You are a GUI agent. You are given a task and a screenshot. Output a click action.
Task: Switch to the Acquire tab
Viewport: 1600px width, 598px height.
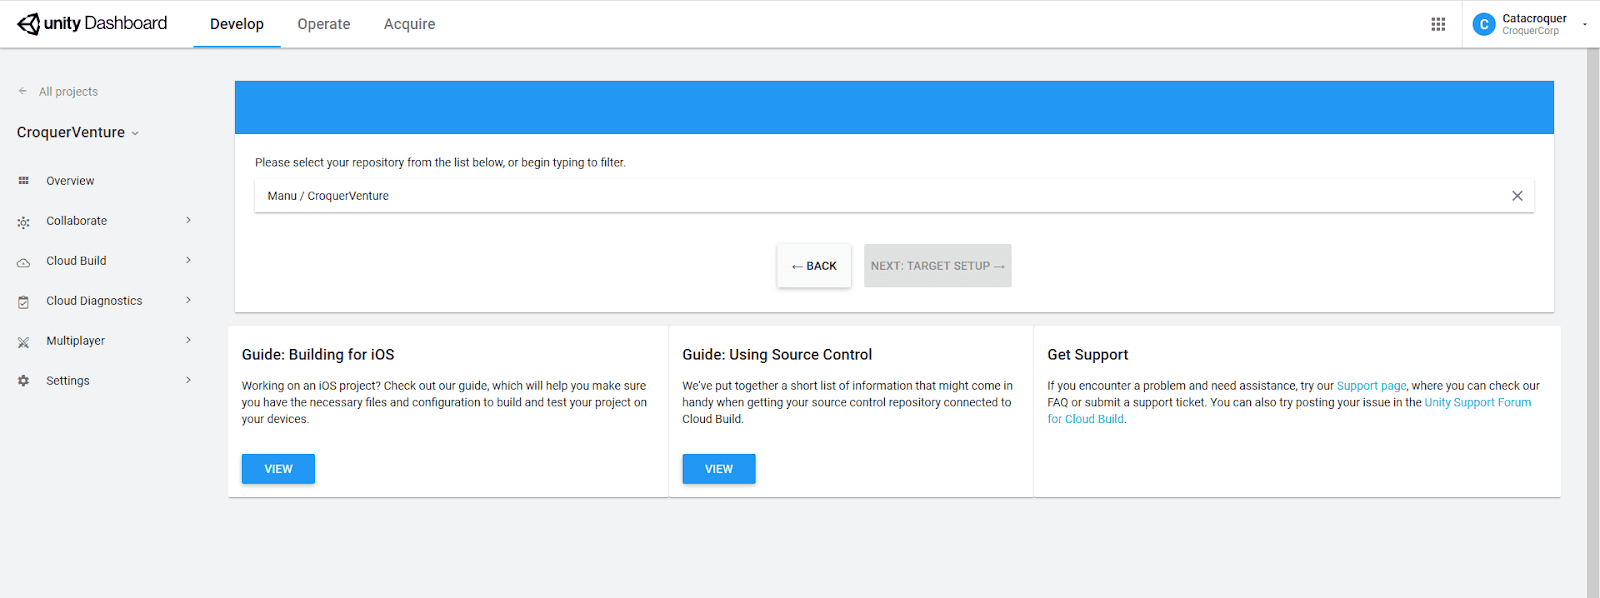[x=410, y=24]
